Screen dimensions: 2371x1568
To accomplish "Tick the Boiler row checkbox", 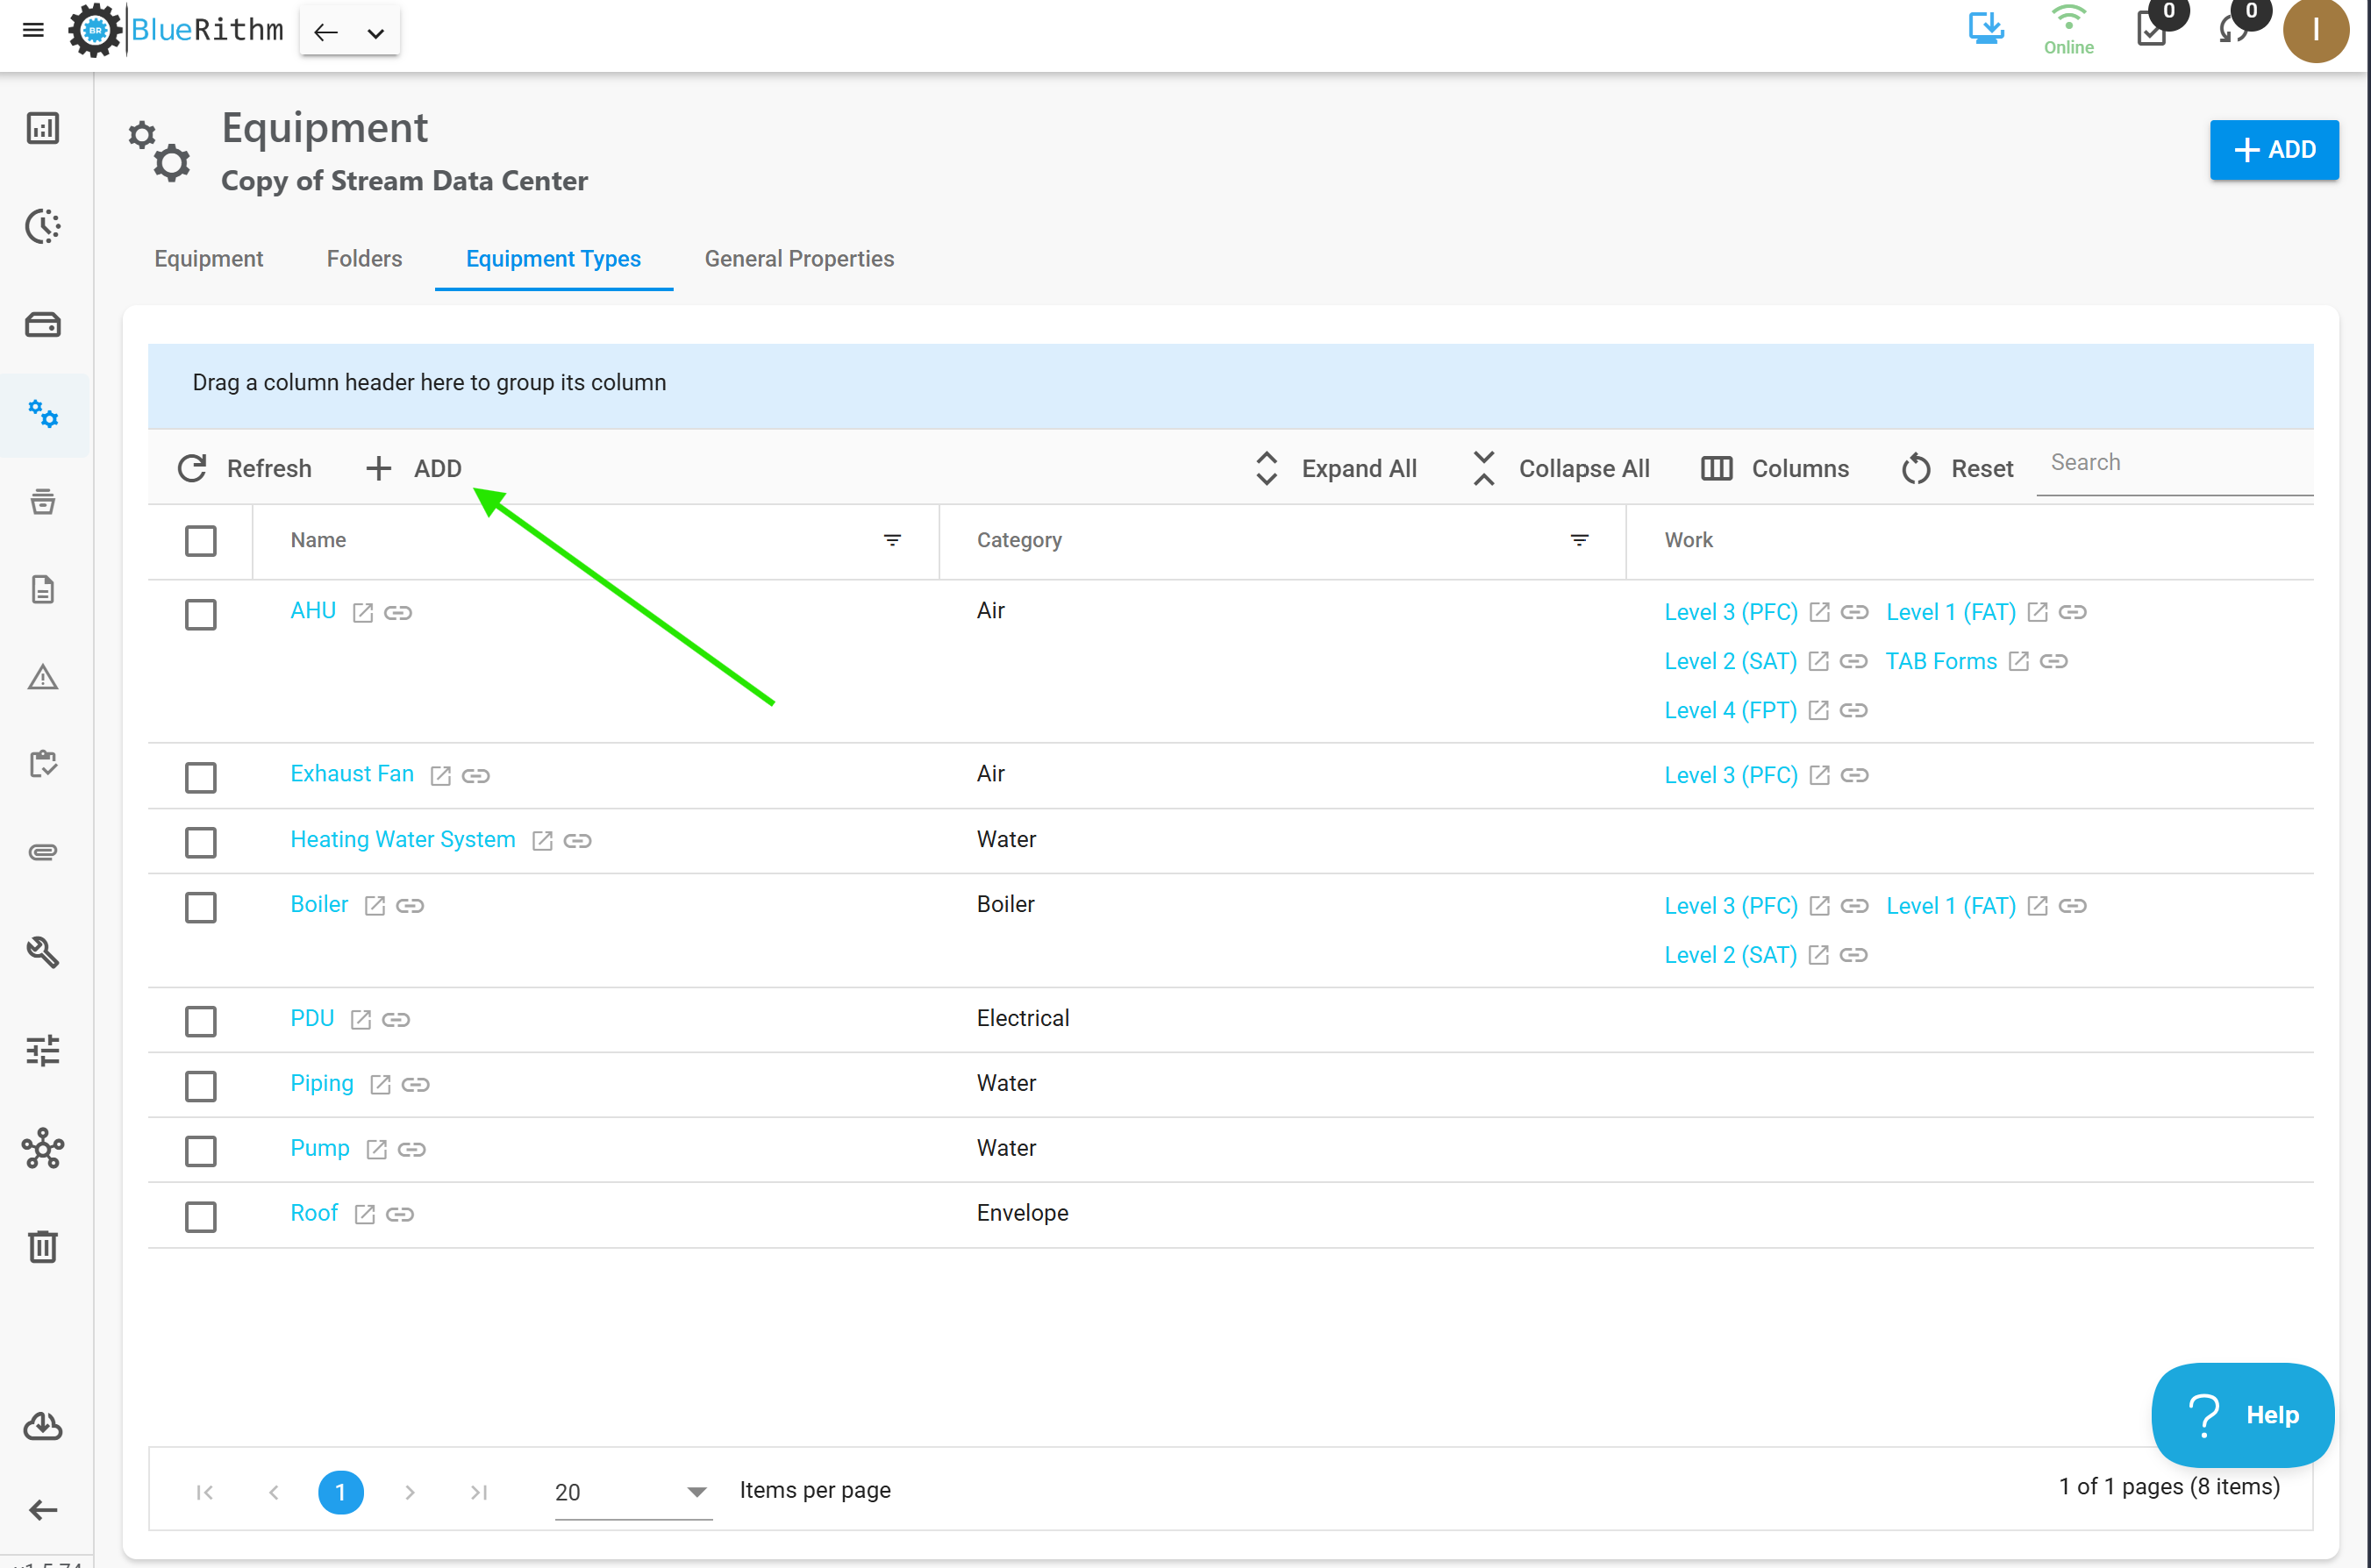I will [x=201, y=907].
